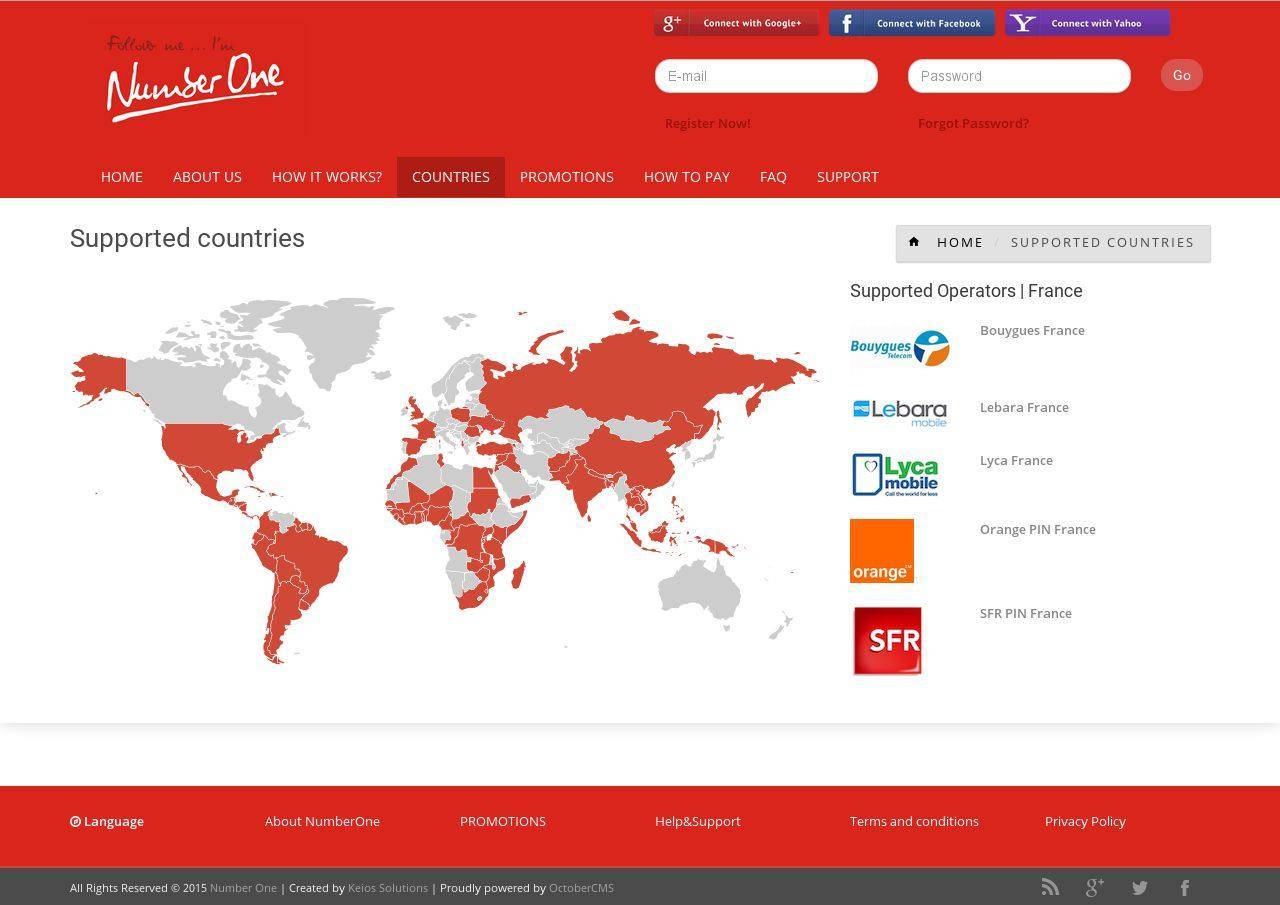This screenshot has width=1280, height=905.
Task: Open the HOW TO PAY menu item
Action: tap(687, 177)
